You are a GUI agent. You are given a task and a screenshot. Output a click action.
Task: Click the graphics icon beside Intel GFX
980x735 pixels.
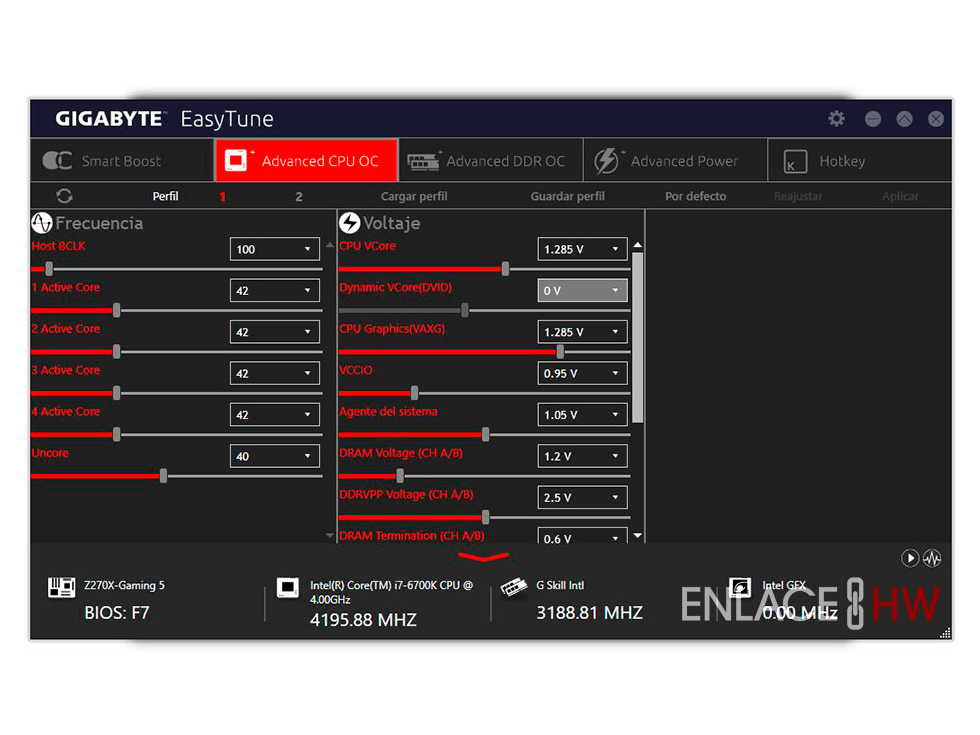point(741,588)
